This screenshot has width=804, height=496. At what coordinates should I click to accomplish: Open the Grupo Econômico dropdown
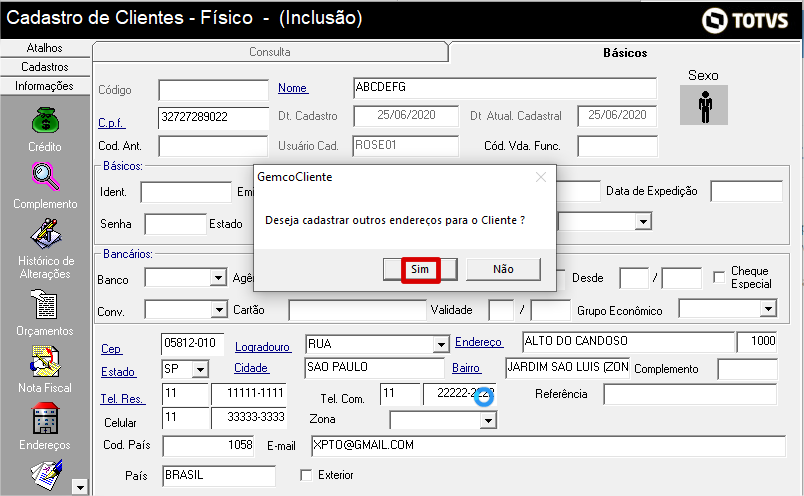(x=768, y=309)
